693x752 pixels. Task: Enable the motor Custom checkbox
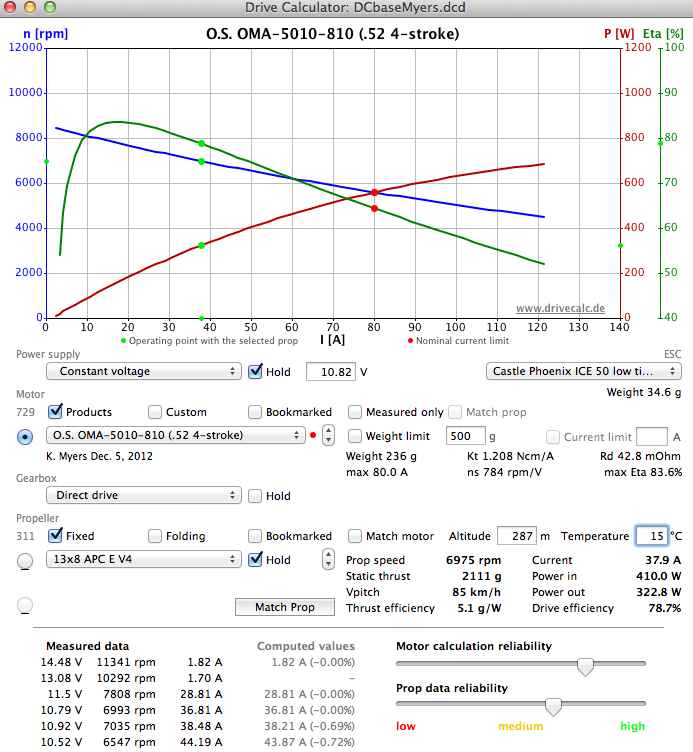(155, 412)
